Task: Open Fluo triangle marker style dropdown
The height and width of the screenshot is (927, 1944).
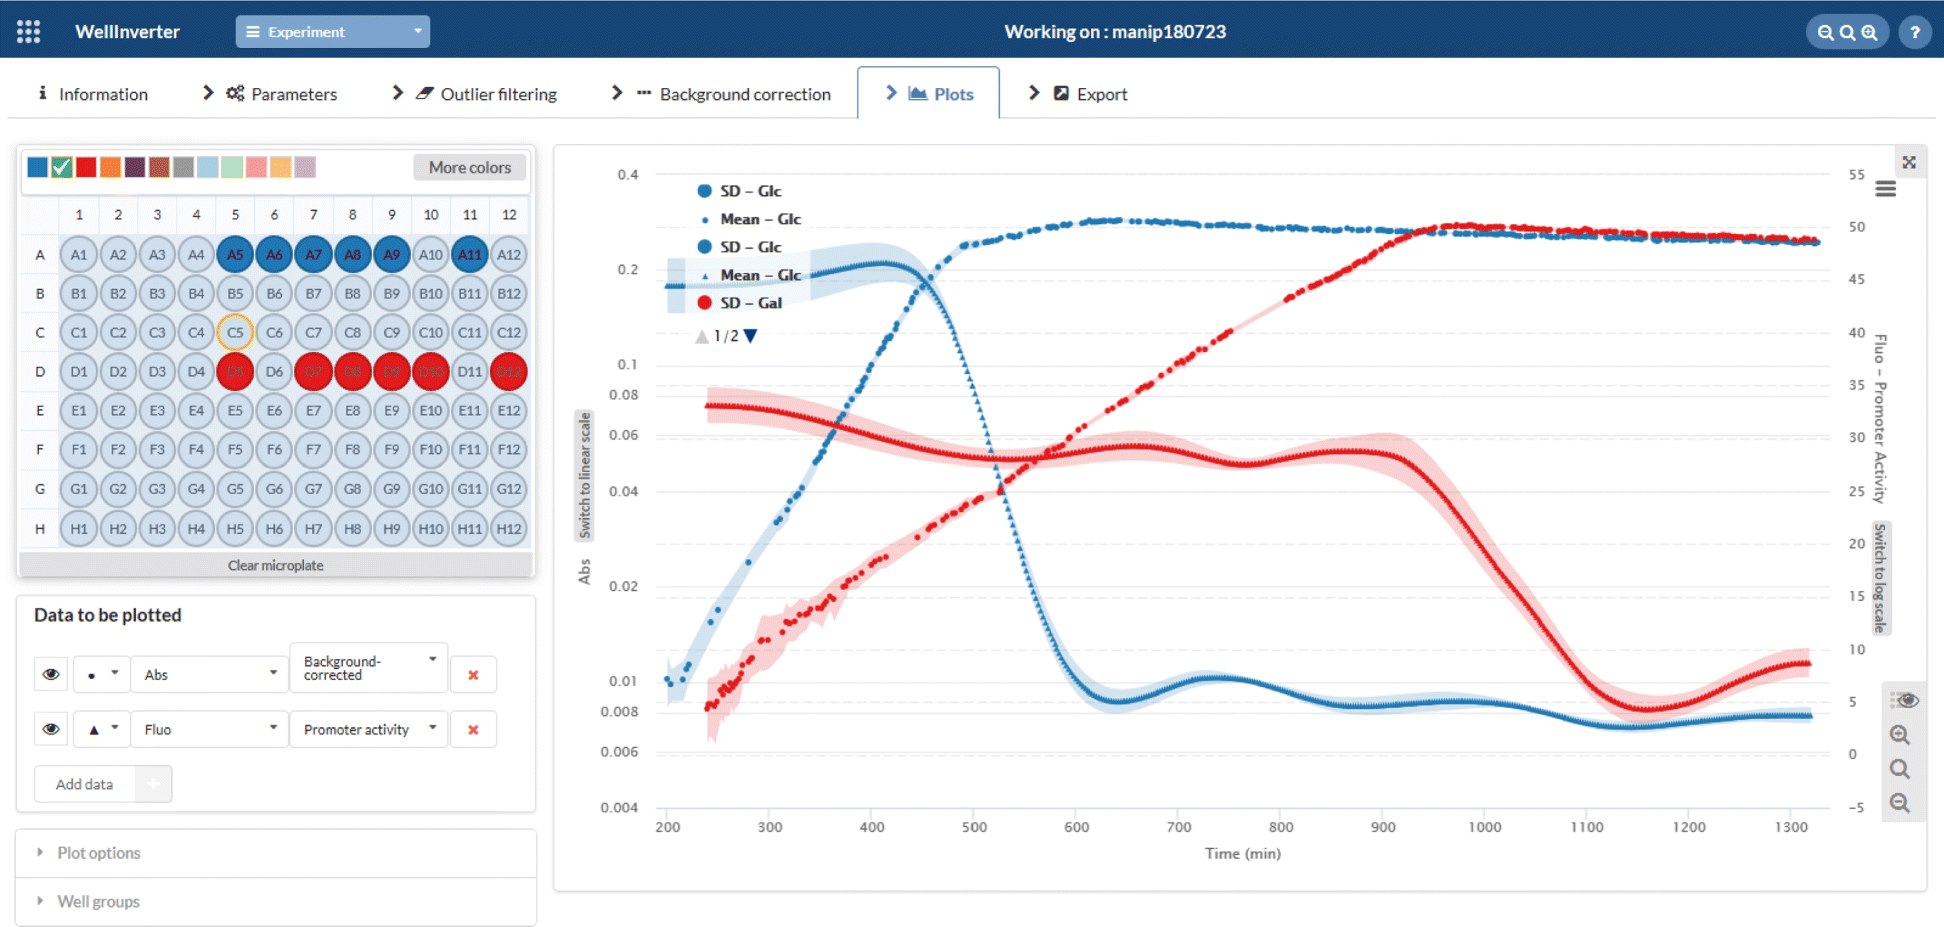Action: point(101,730)
